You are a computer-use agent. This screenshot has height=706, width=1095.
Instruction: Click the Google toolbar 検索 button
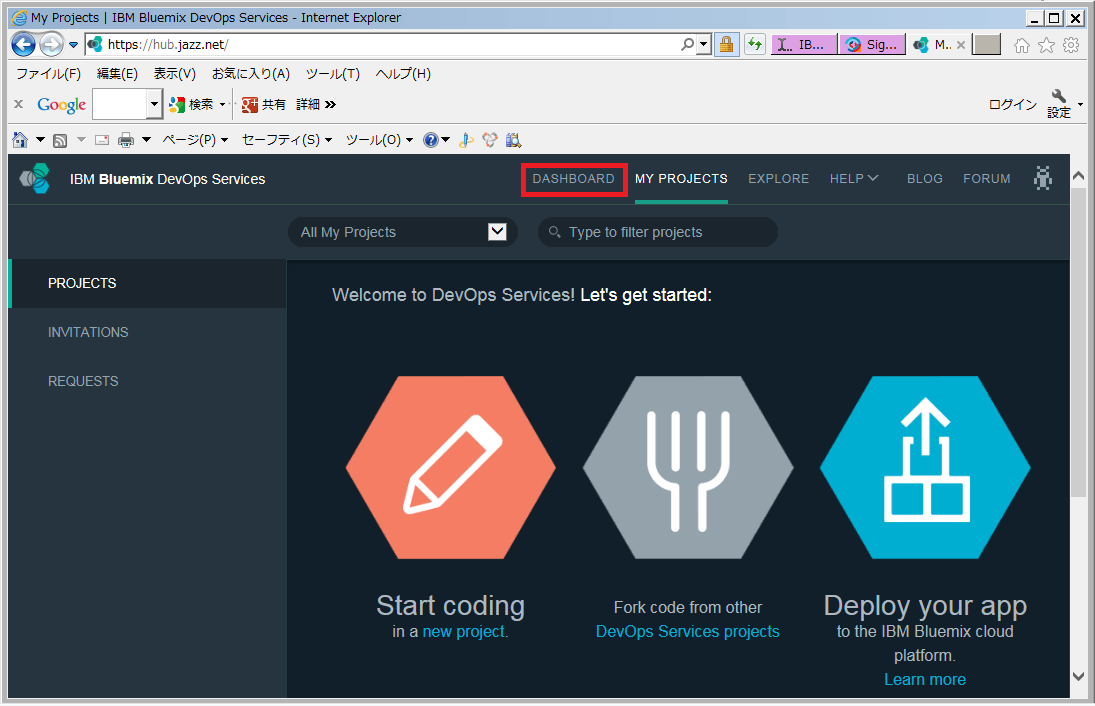point(191,105)
